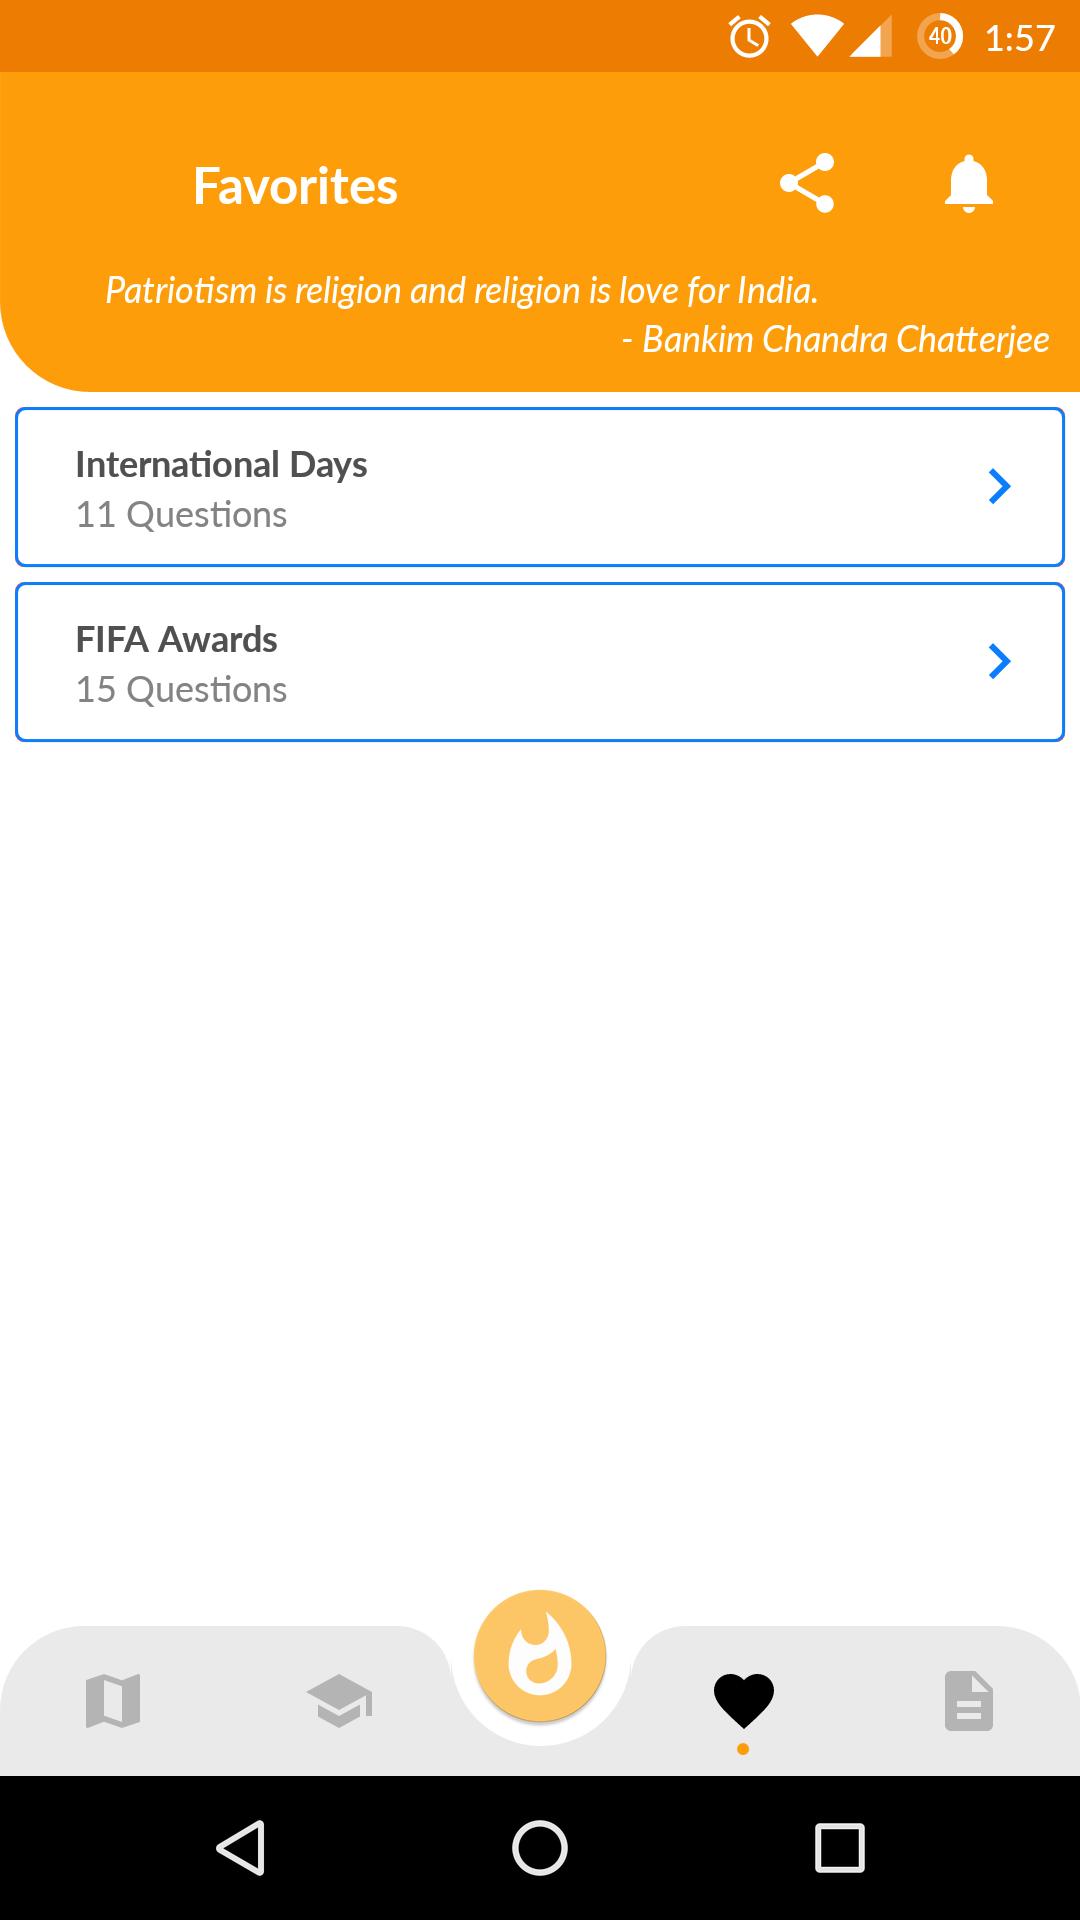Tap the center flame button
1080x1920 pixels.
[540, 1656]
